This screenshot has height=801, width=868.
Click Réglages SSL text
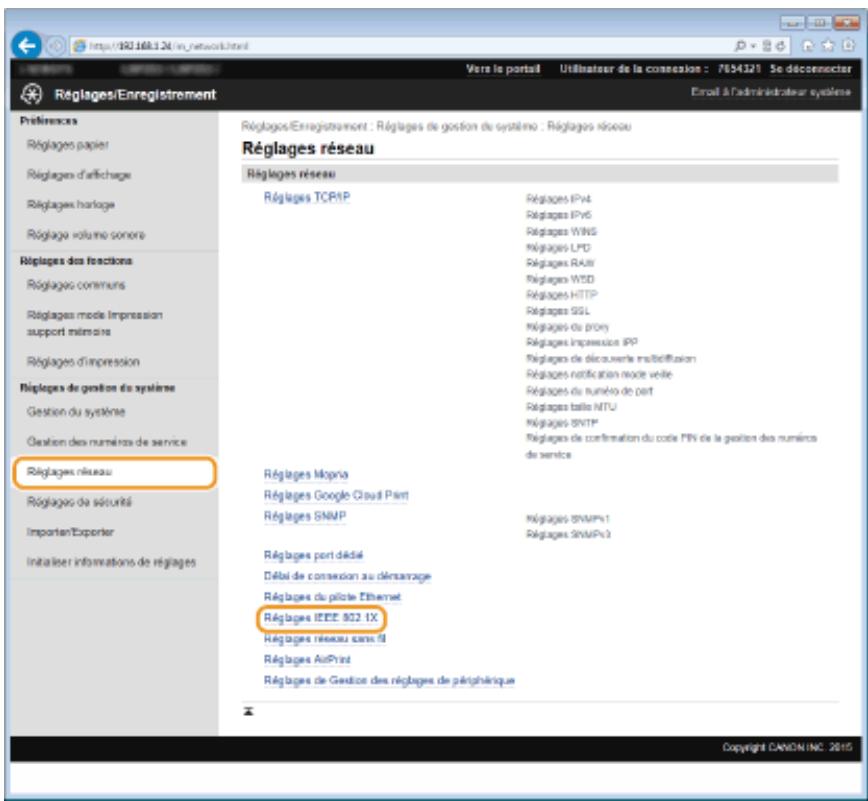tap(557, 311)
